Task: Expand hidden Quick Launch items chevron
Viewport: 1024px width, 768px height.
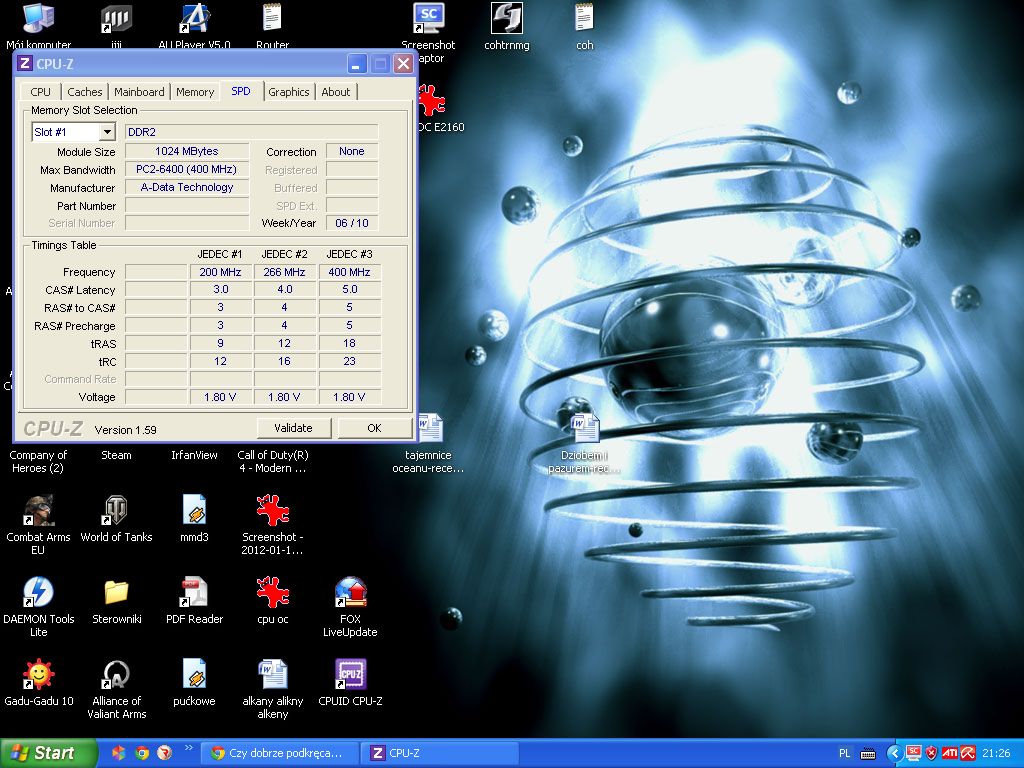Action: 188,748
